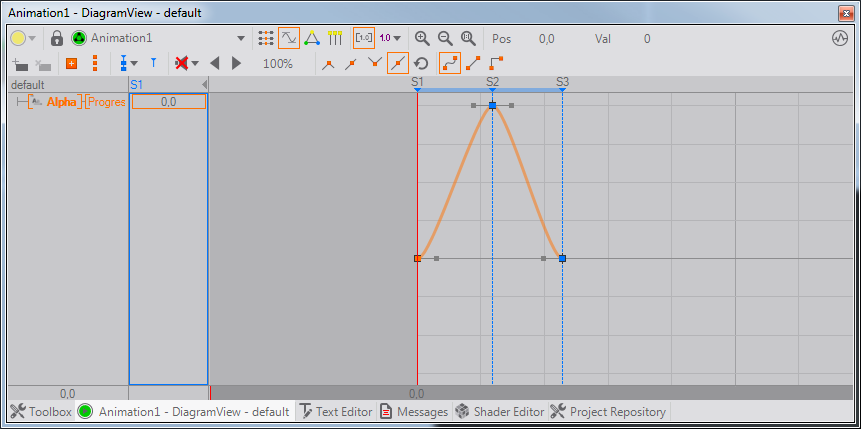Click the waveform monitor icon at top right
861x429 pixels.
tap(839, 38)
